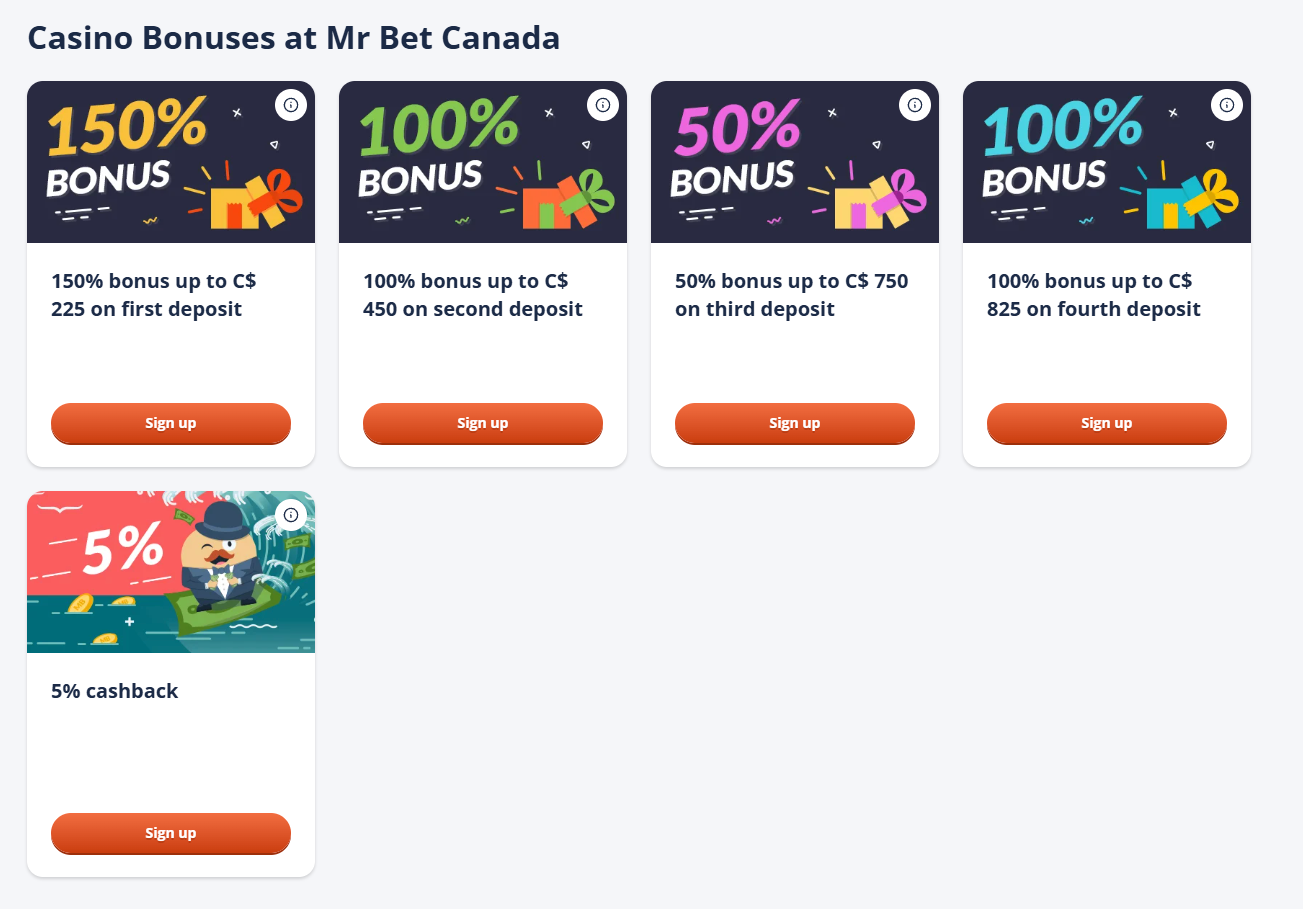
Task: Open info for the 150% first deposit bonus
Action: [291, 104]
